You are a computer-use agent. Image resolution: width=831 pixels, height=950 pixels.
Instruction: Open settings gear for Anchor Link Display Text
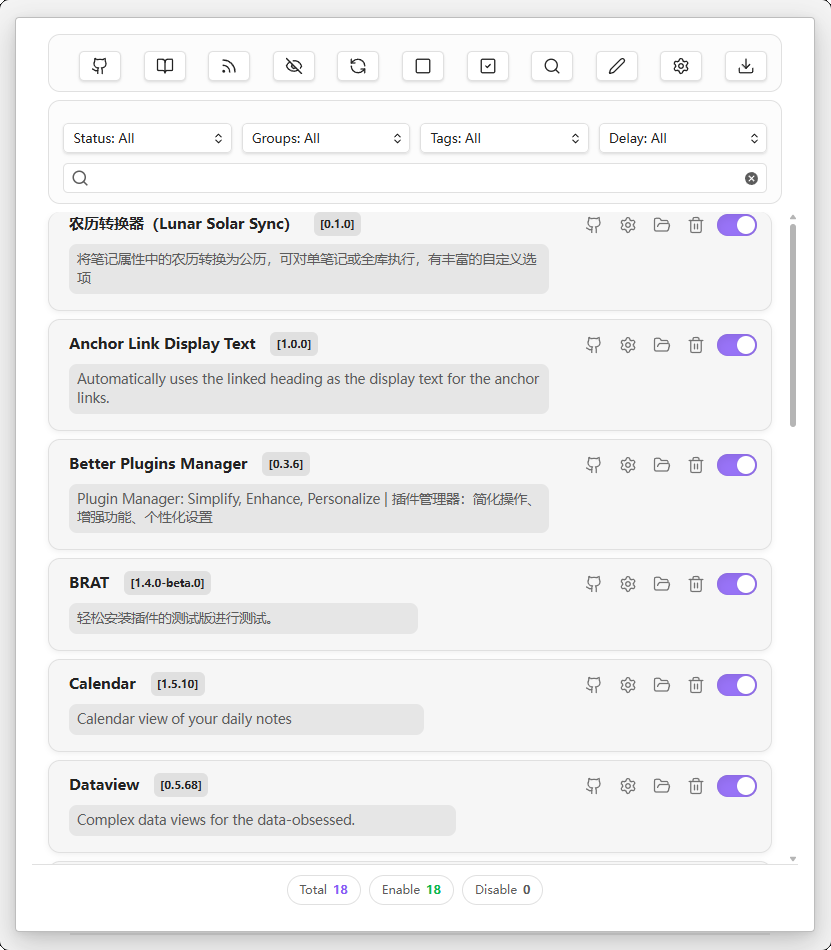pyautogui.click(x=627, y=345)
